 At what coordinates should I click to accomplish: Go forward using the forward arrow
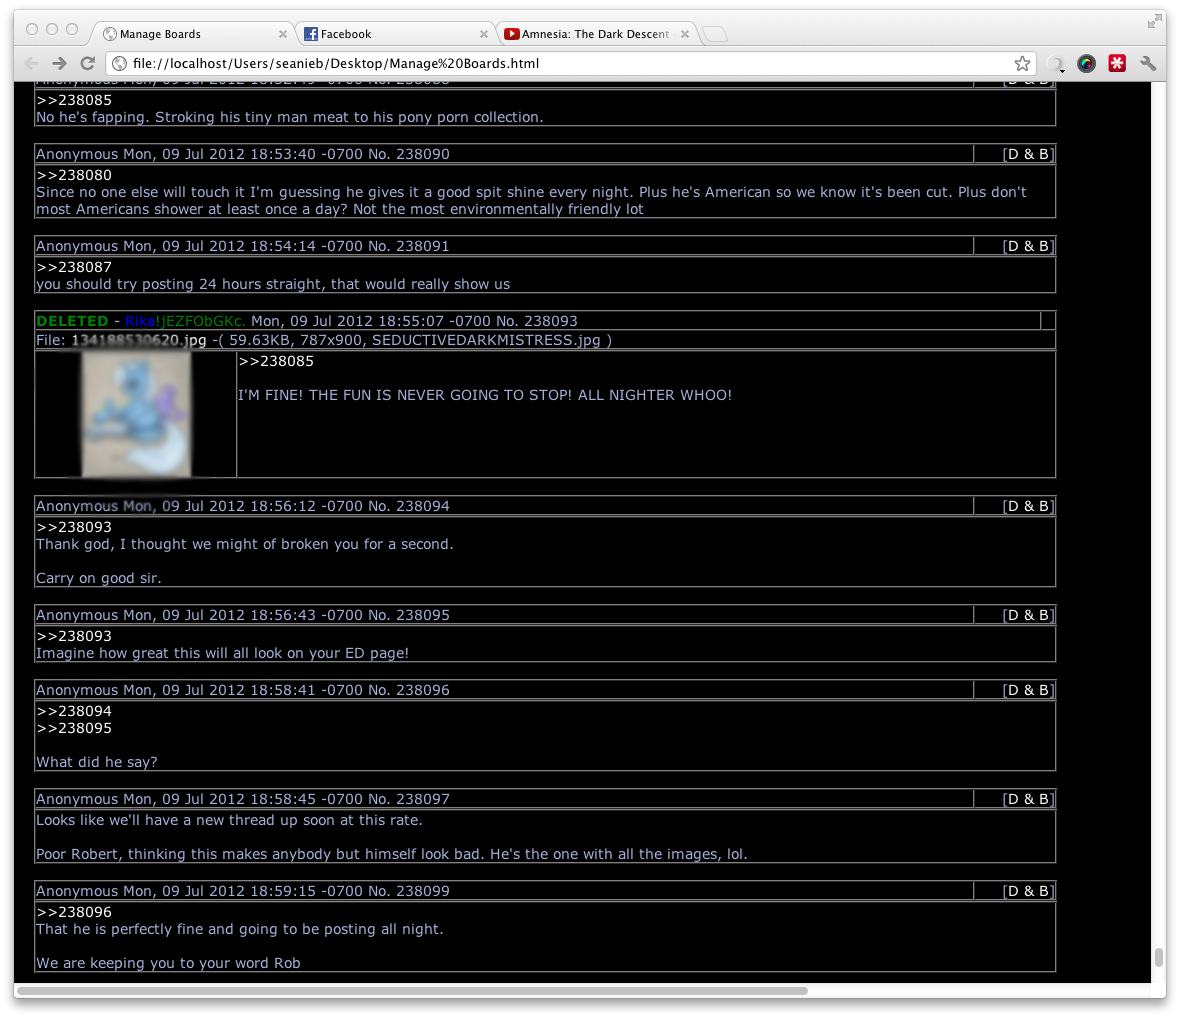59,63
